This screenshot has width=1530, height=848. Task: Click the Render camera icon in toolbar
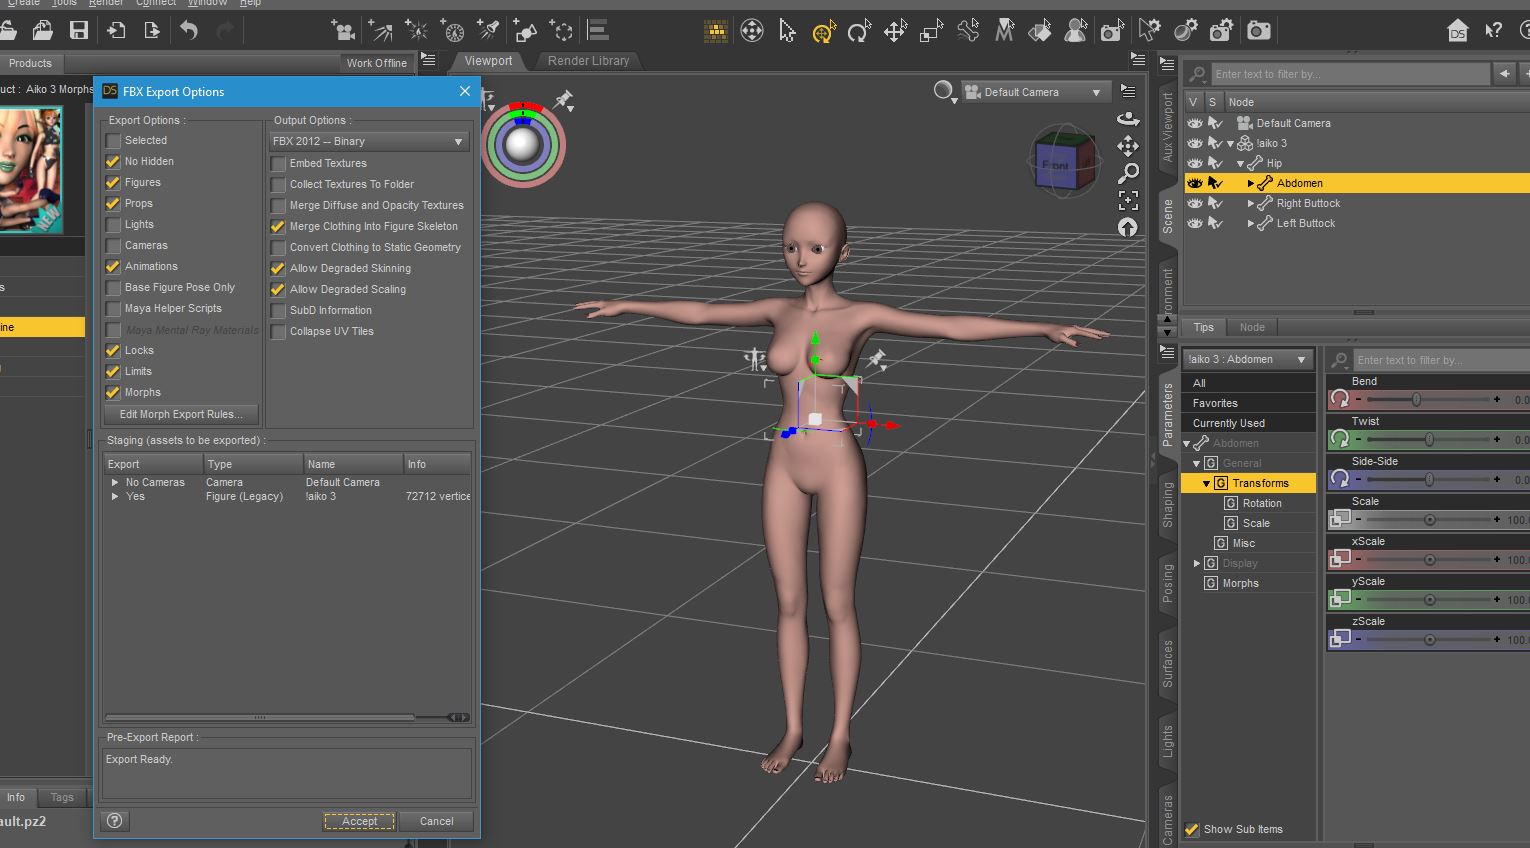pyautogui.click(x=1259, y=31)
